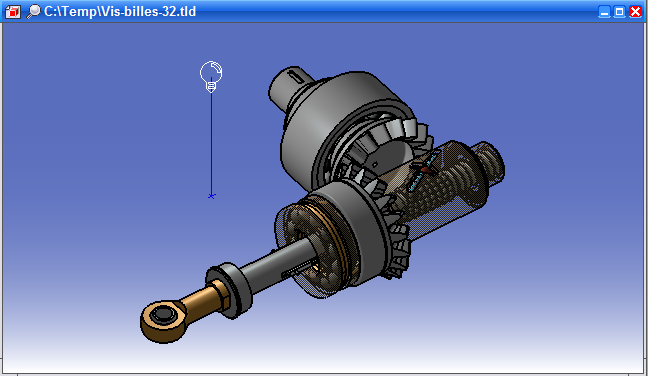
Task: Click the red document icon in the title bar
Action: [x=12, y=12]
